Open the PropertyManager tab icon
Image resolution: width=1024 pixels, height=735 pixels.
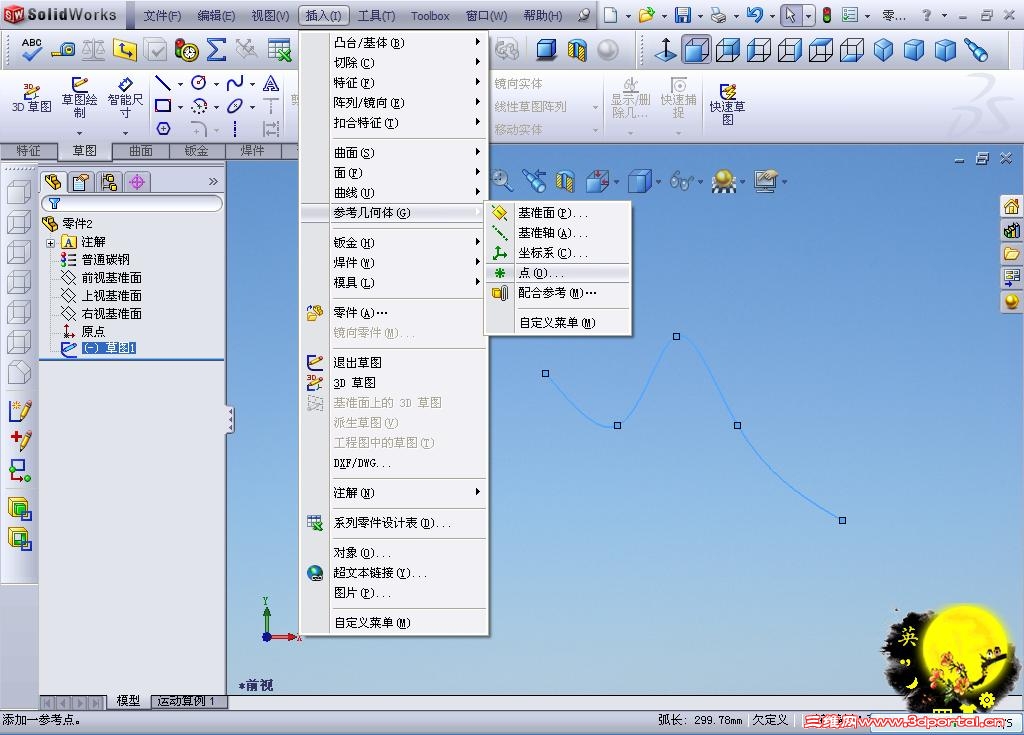81,182
